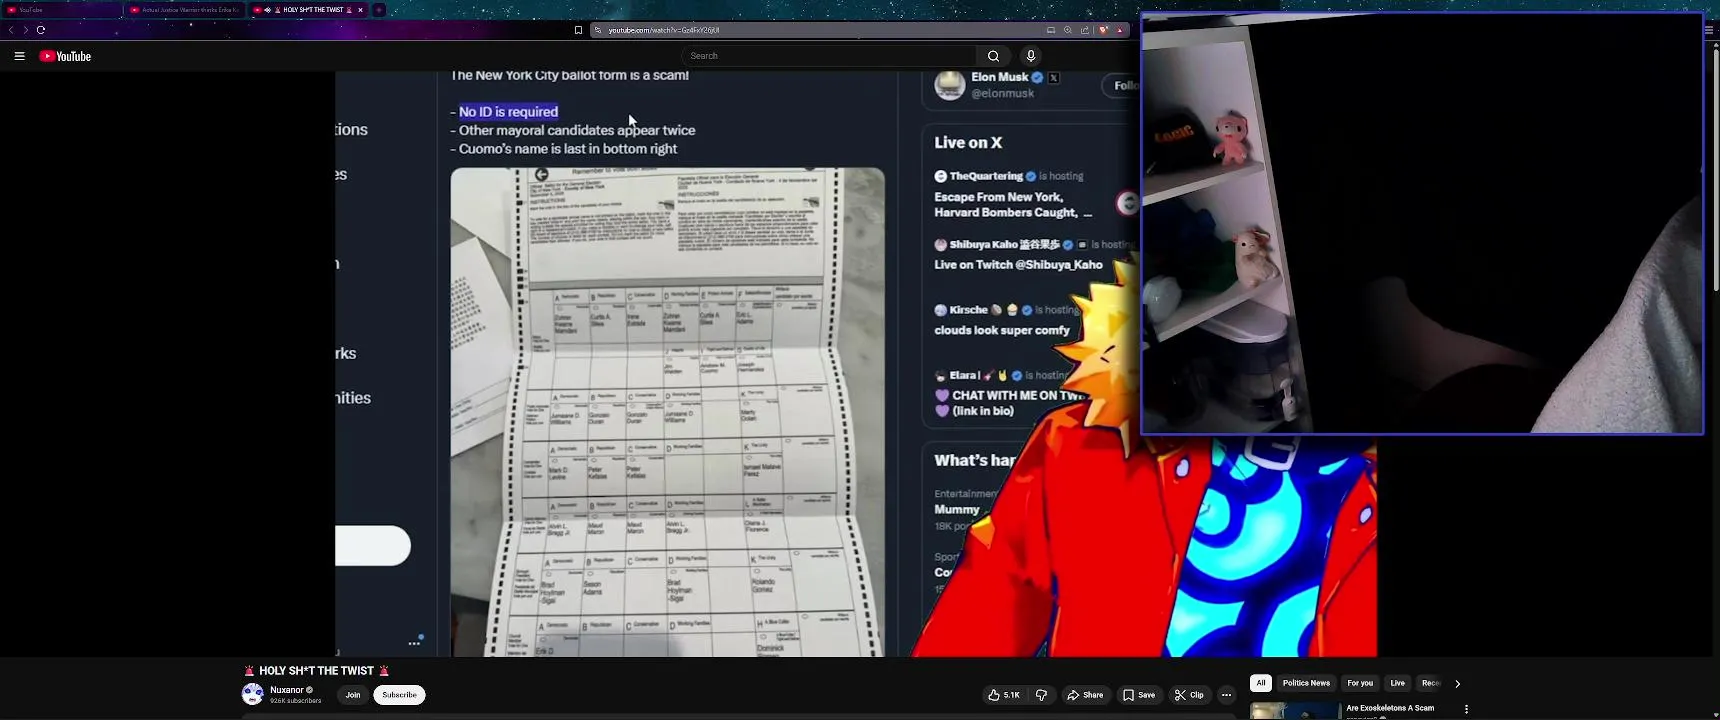Click the share icon in the address bar
1720x720 pixels.
coord(1085,30)
